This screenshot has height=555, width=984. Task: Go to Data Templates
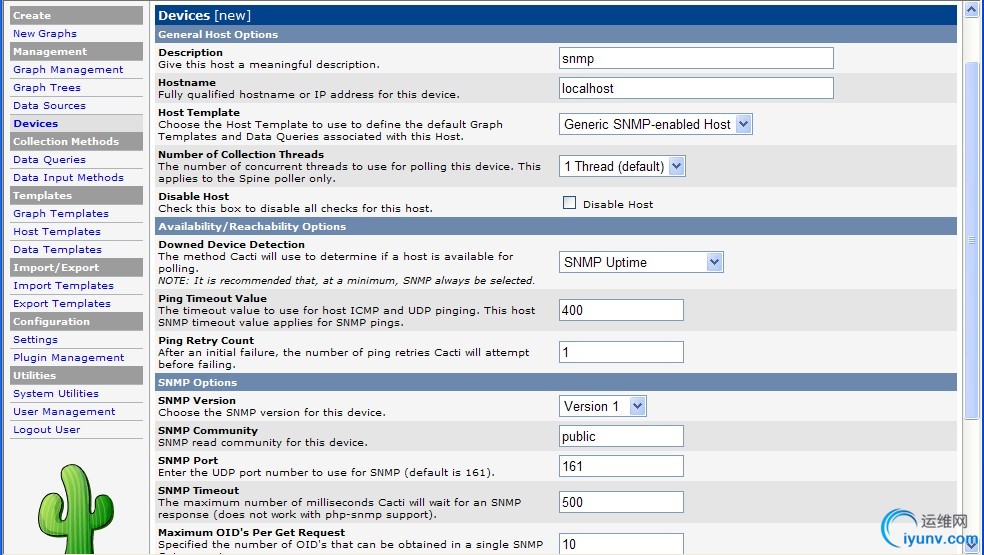click(x=57, y=249)
